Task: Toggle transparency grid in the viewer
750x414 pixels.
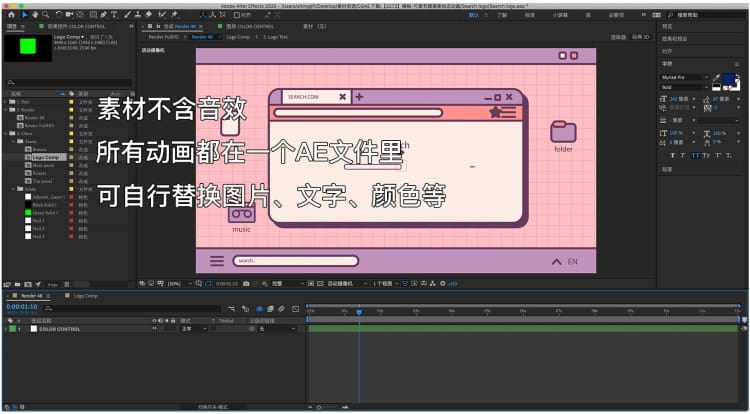Action: point(320,283)
